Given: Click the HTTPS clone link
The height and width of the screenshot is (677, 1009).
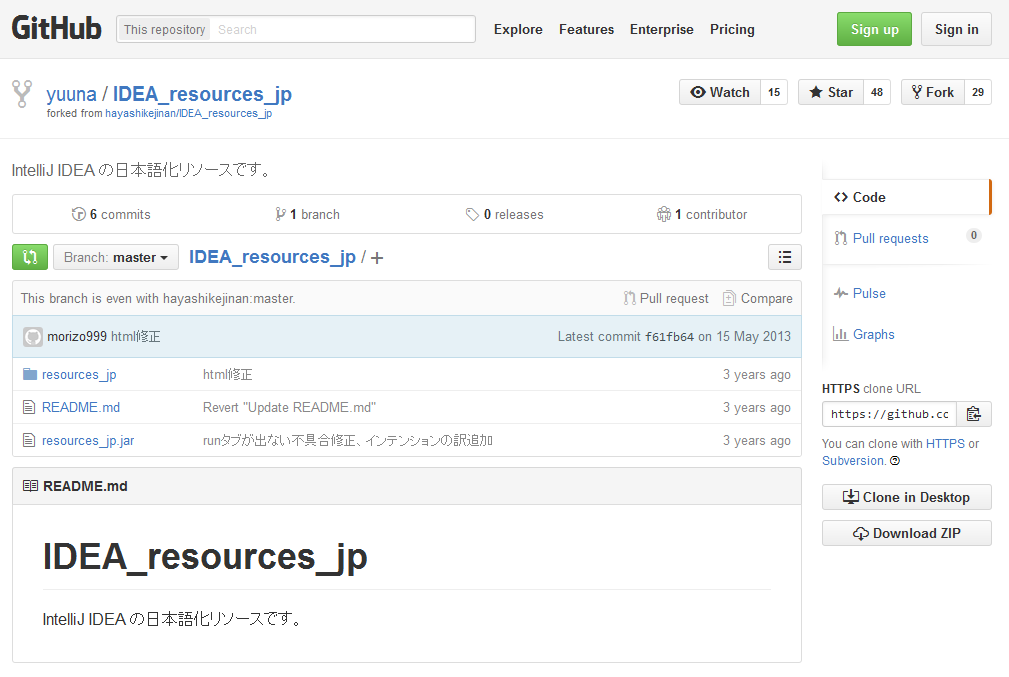Looking at the screenshot, I should (945, 443).
